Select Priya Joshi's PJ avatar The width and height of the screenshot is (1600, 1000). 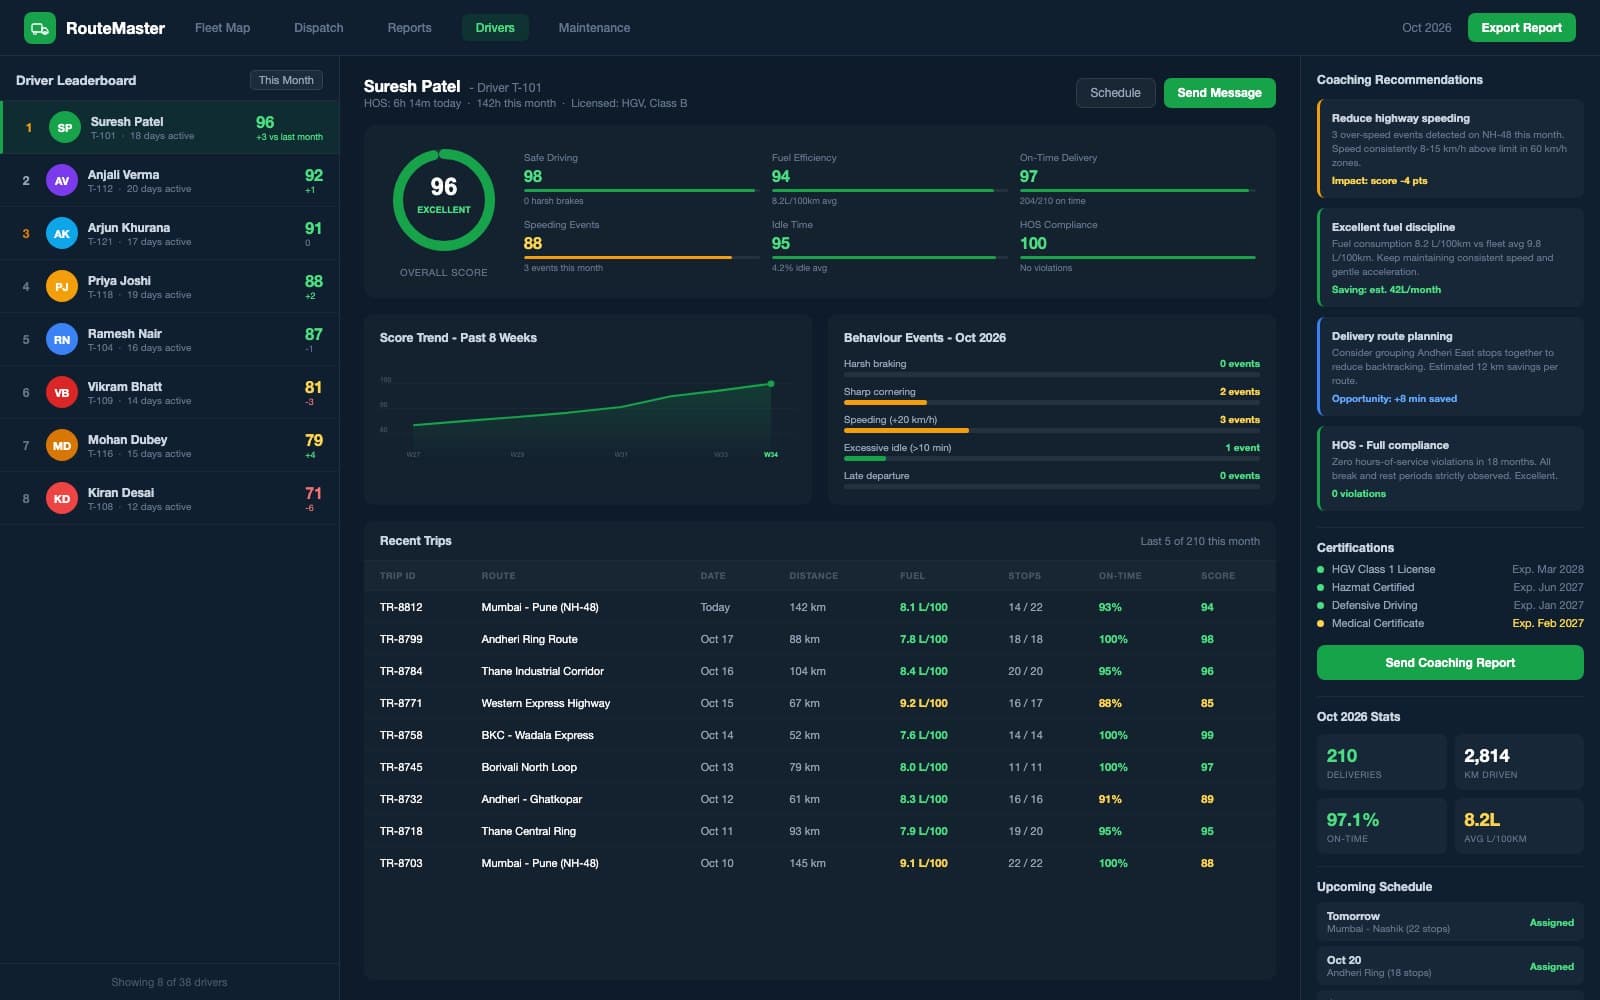pos(62,287)
